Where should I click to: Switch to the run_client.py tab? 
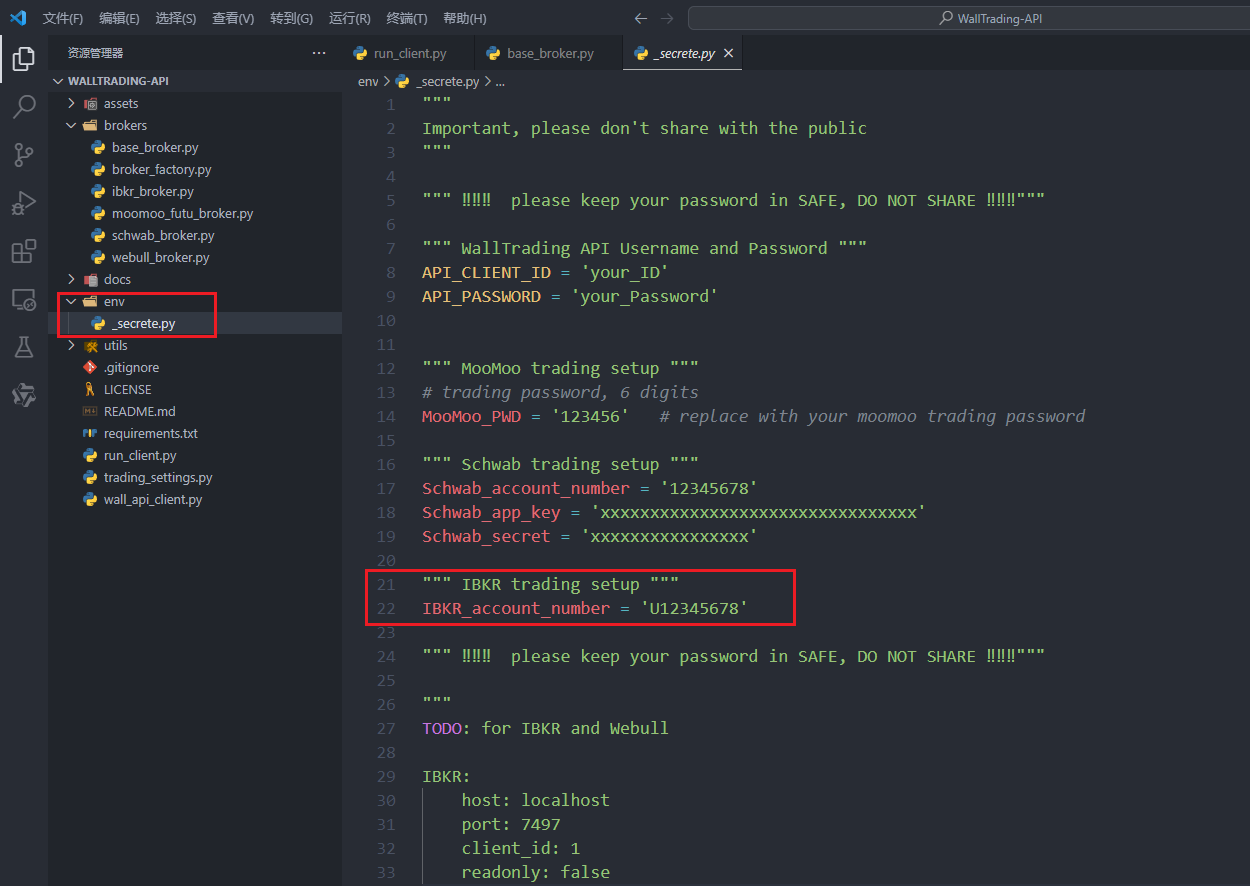pos(409,54)
